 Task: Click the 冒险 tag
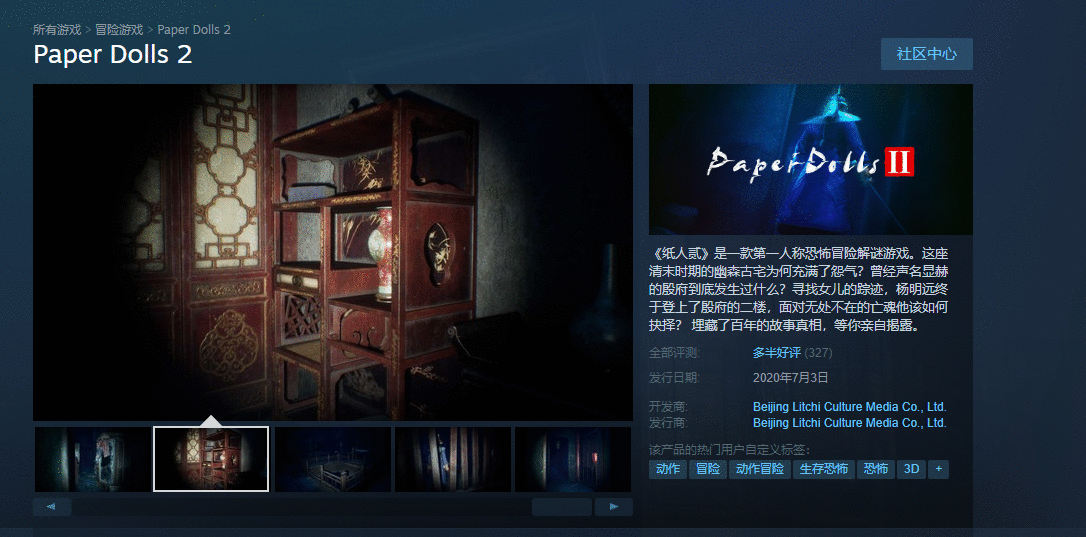(x=708, y=469)
